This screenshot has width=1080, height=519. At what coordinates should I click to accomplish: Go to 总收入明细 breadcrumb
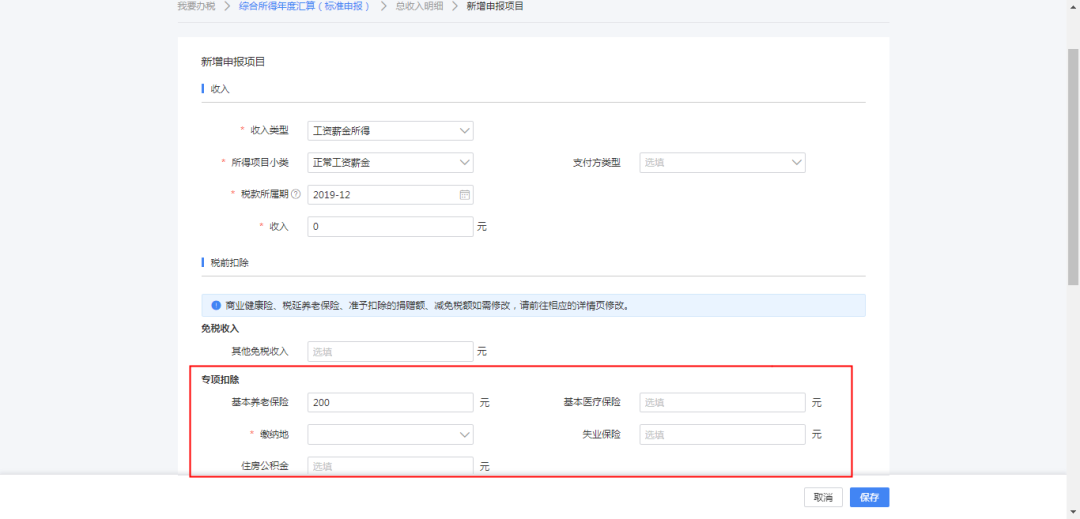click(x=419, y=6)
